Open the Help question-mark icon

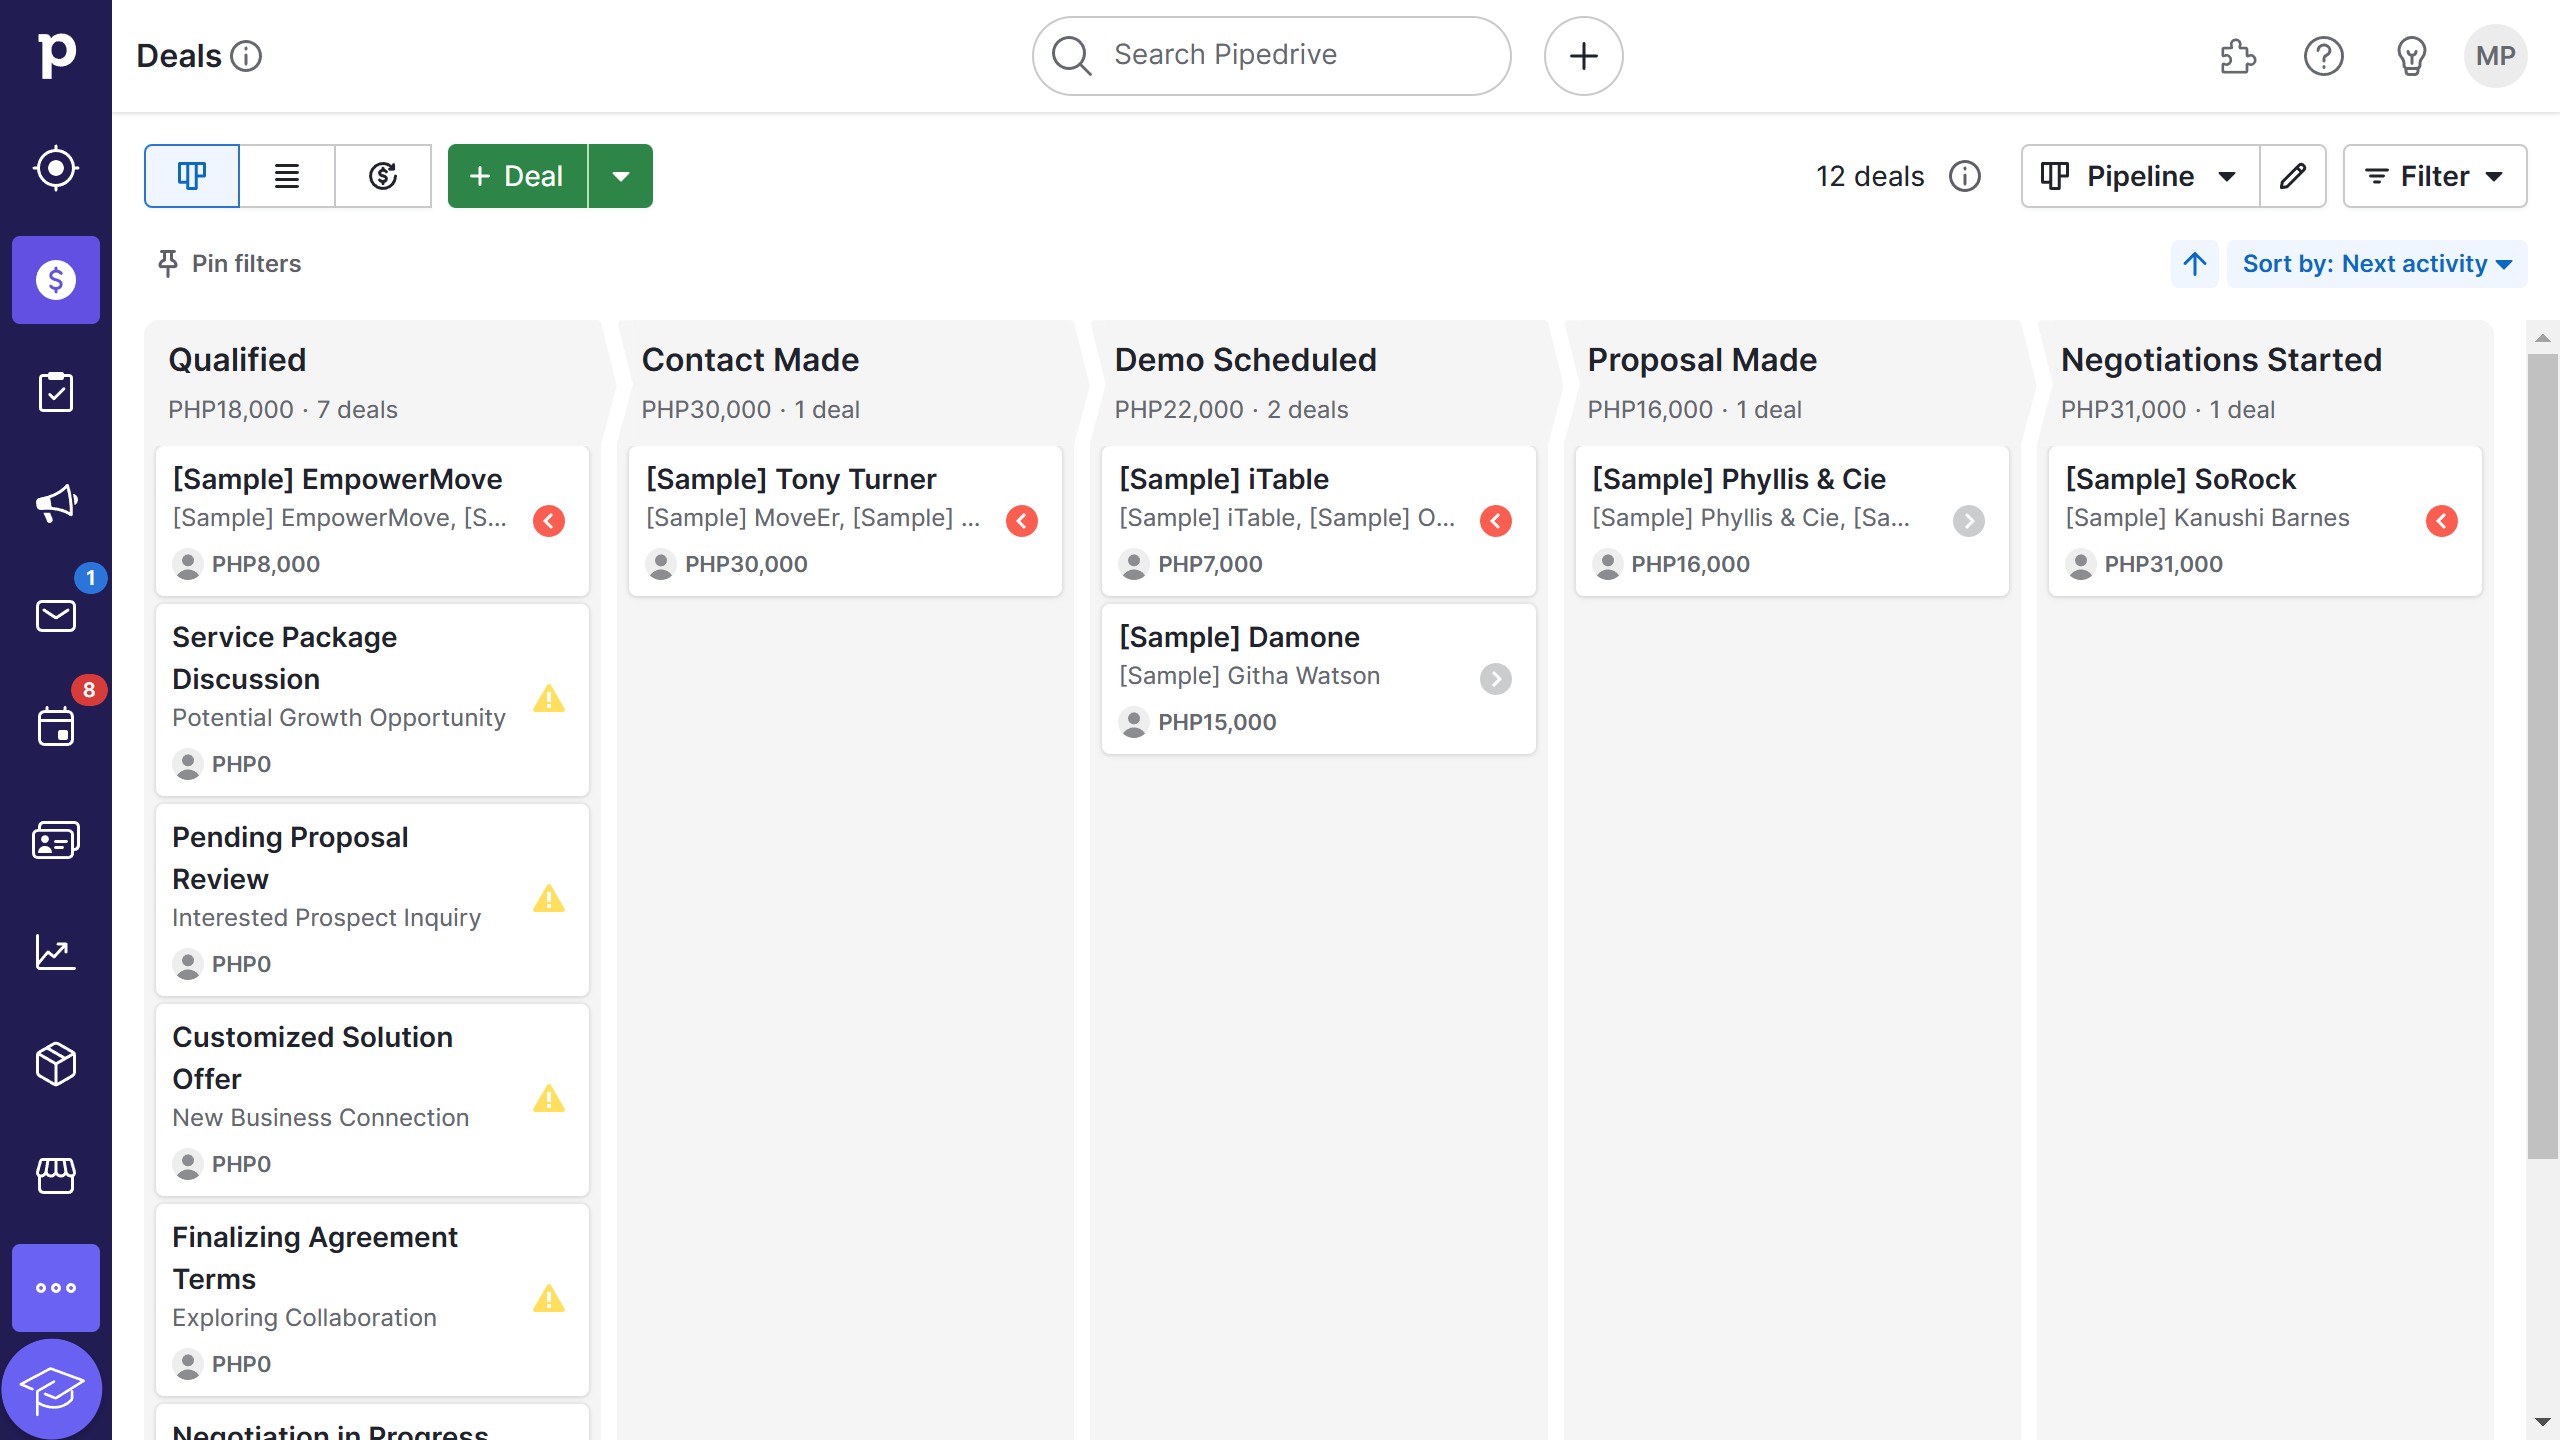click(x=2323, y=56)
